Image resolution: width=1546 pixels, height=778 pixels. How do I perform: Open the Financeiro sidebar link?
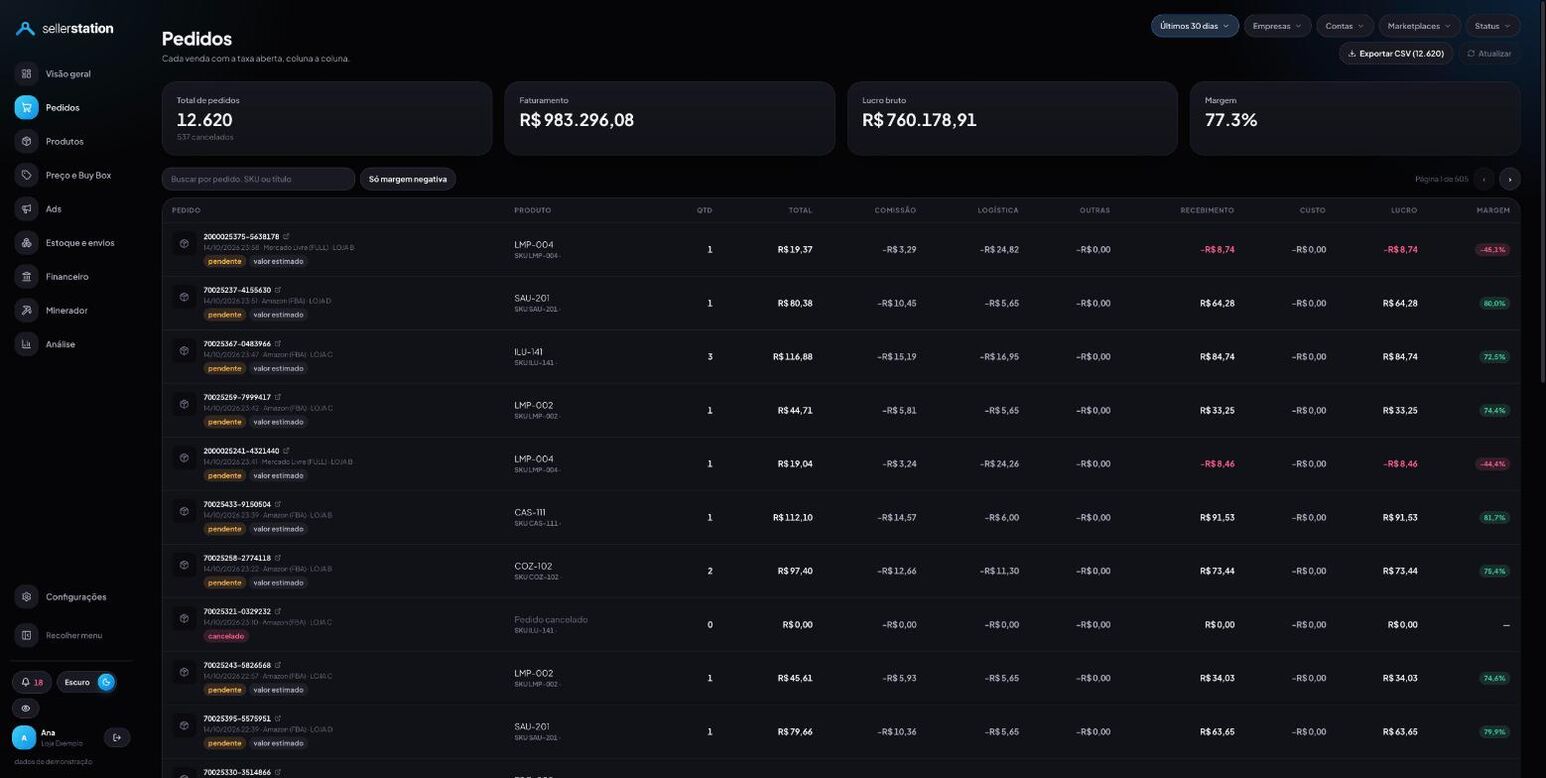[72, 276]
